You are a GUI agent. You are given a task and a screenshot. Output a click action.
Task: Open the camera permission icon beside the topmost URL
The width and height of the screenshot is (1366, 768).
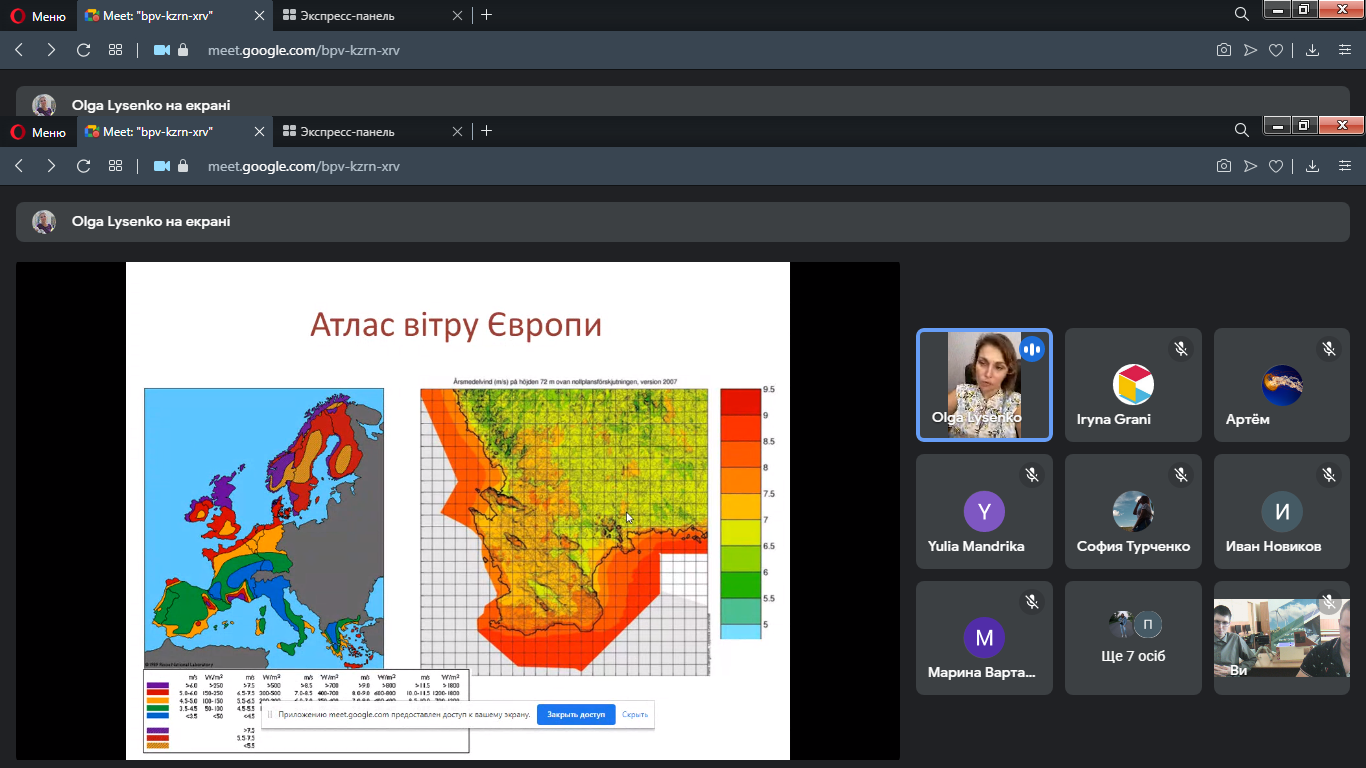pos(162,50)
